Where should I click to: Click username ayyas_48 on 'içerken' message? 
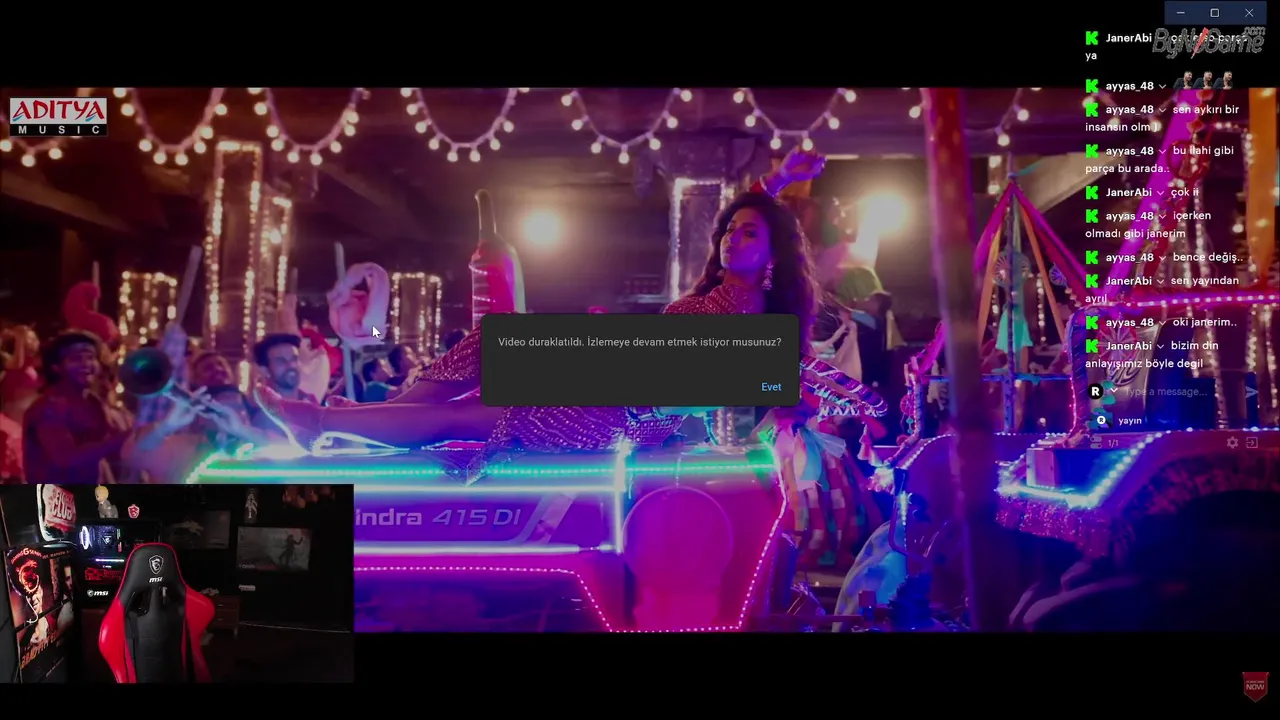coord(1129,216)
